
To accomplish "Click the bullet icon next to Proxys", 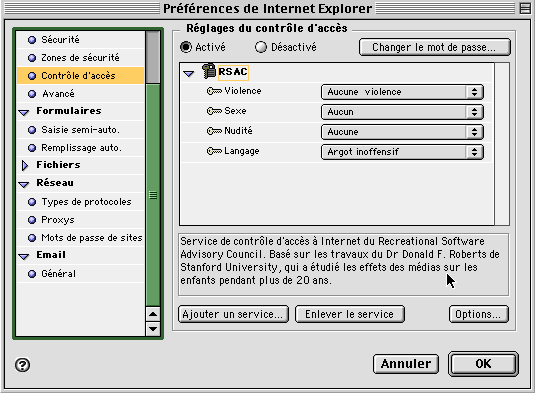I will (32, 220).
